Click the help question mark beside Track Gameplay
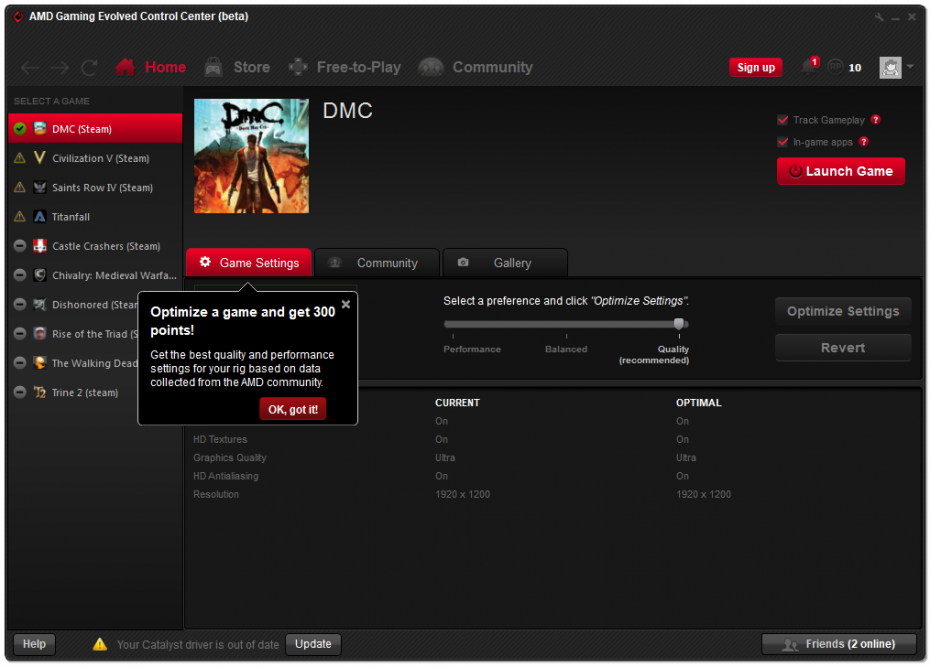This screenshot has width=930, height=667. coord(876,120)
